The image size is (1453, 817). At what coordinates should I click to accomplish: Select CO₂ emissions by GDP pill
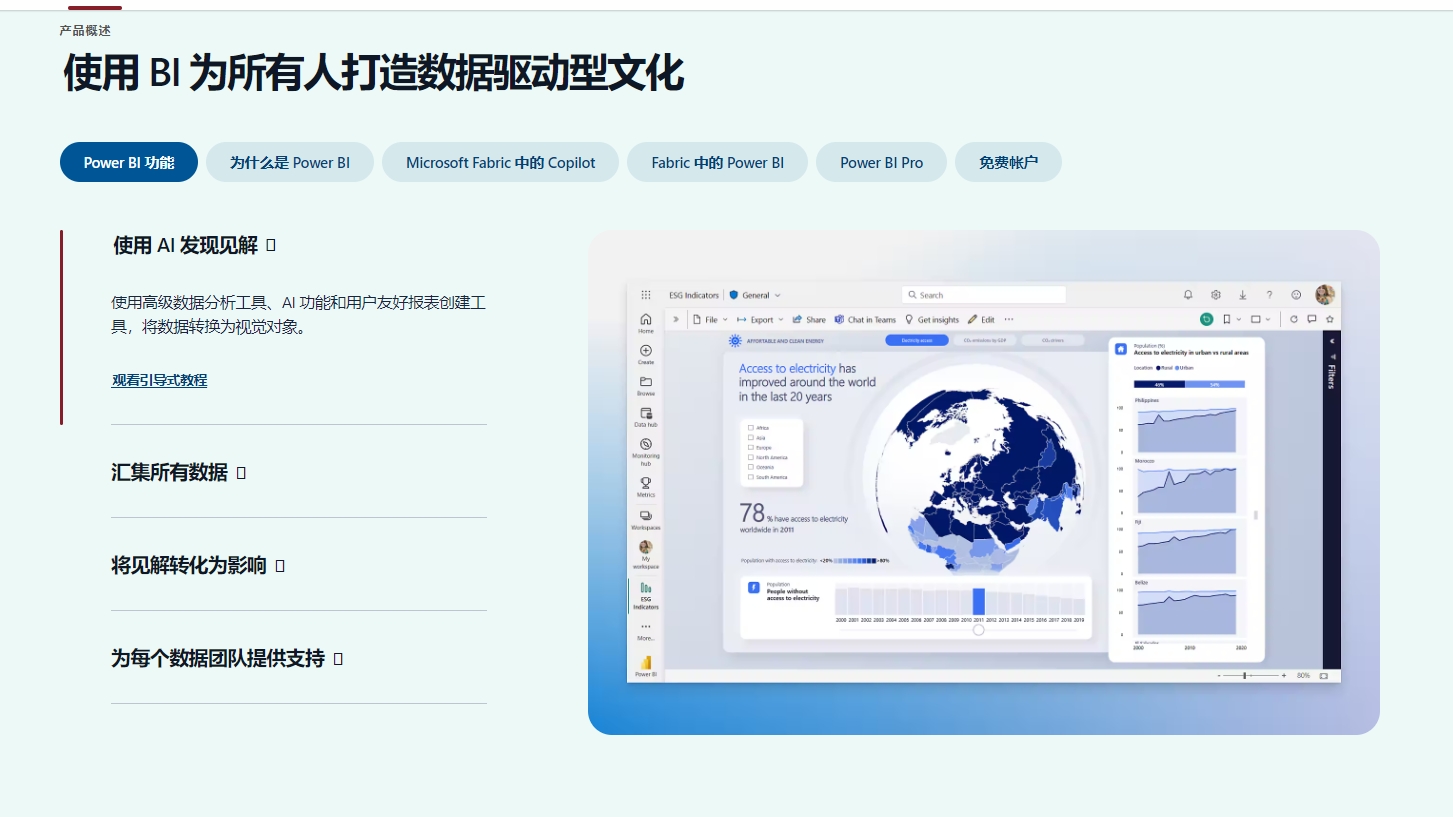984,340
